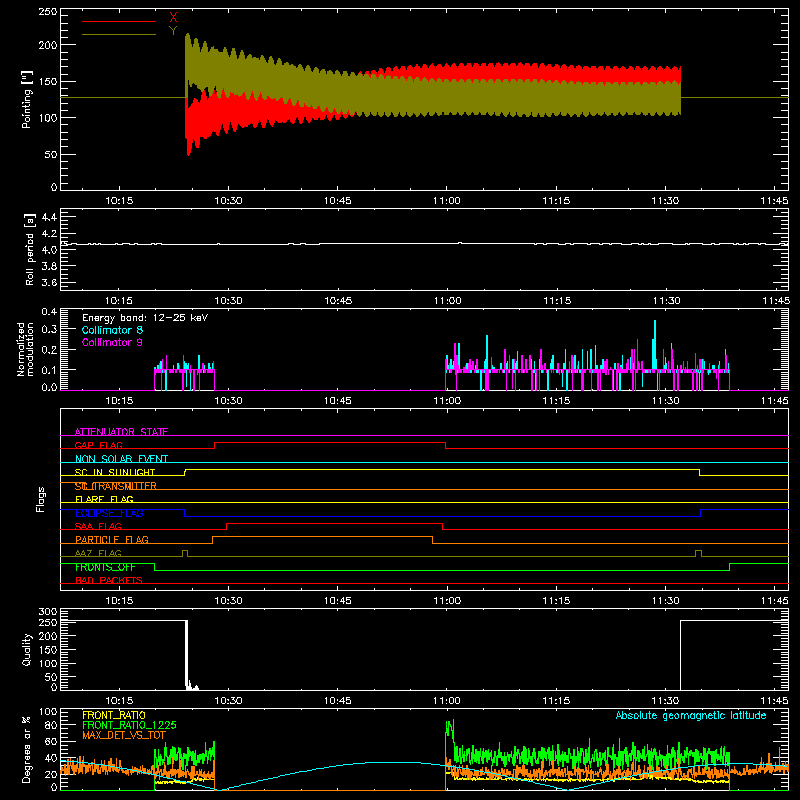The width and height of the screenshot is (800, 800).
Task: Click the NON_SOLAR_EVENT flag label
Action: pyautogui.click(x=121, y=459)
